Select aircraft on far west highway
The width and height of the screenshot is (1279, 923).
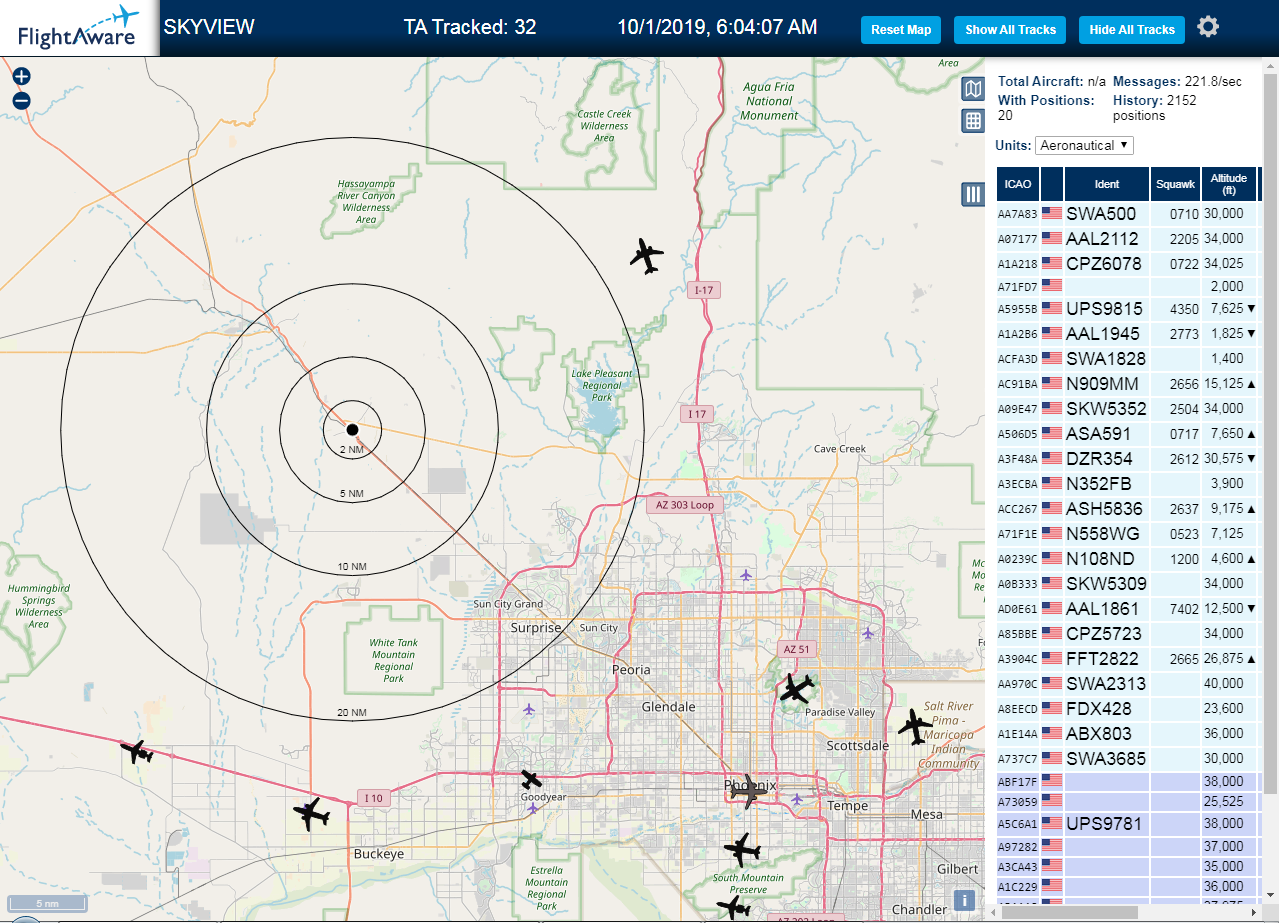pos(137,751)
